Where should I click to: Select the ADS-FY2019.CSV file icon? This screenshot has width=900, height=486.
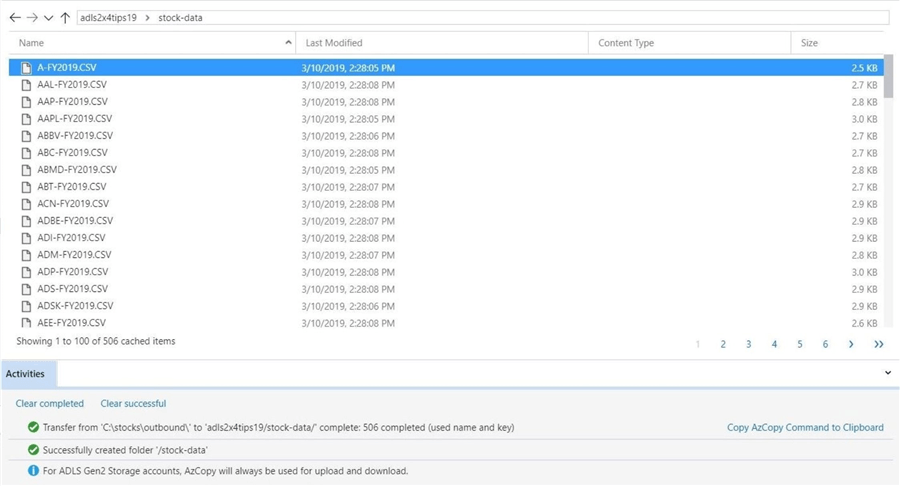pyautogui.click(x=26, y=289)
